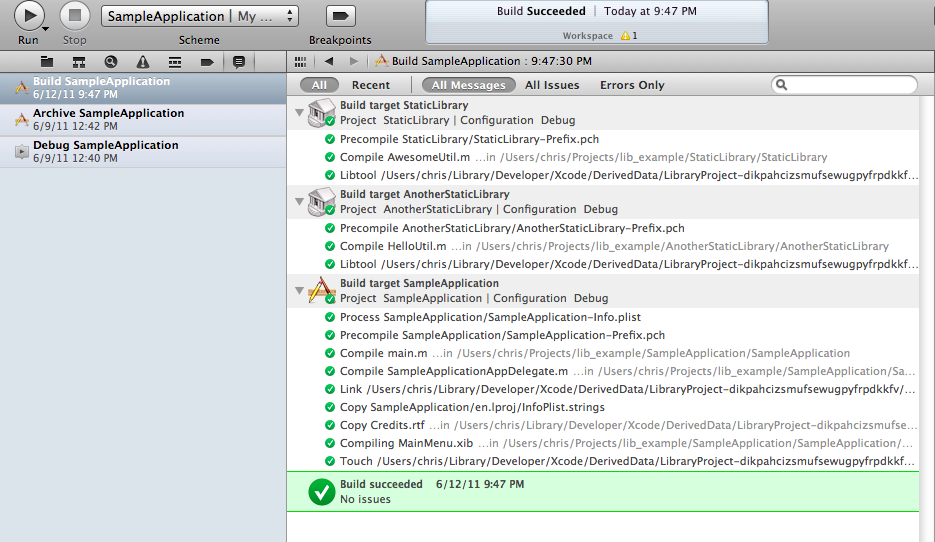This screenshot has width=935, height=542.
Task: Go back with the left arrow
Action: [x=329, y=61]
